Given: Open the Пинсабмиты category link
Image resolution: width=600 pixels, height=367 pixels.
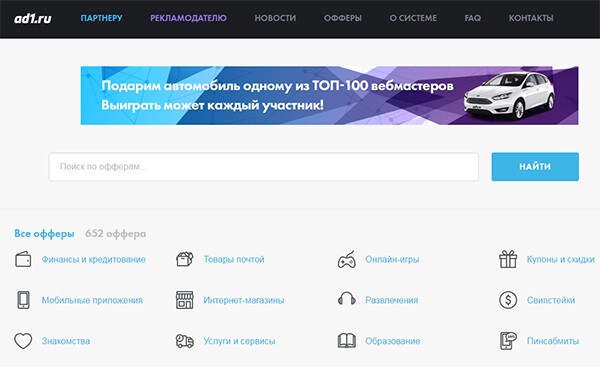Looking at the screenshot, I should (553, 341).
